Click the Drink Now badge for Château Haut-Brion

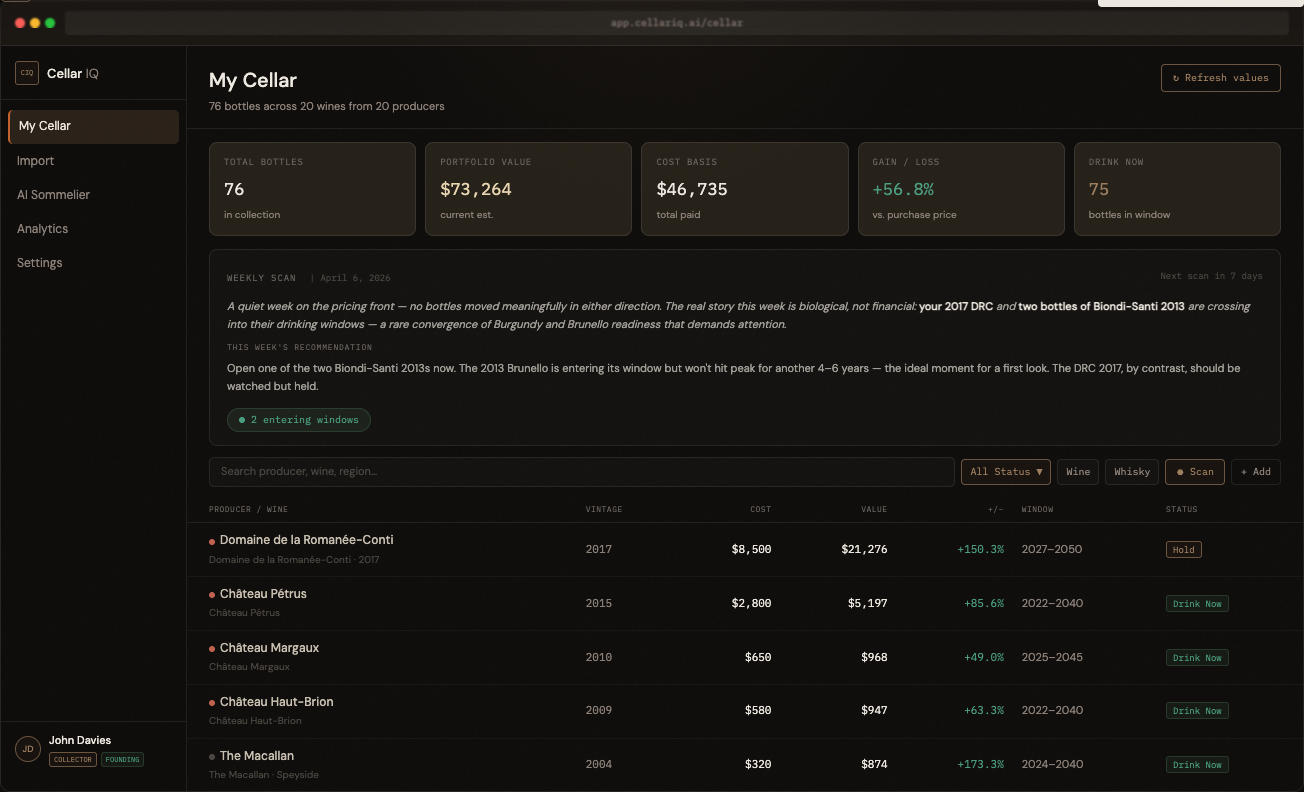tap(1197, 711)
